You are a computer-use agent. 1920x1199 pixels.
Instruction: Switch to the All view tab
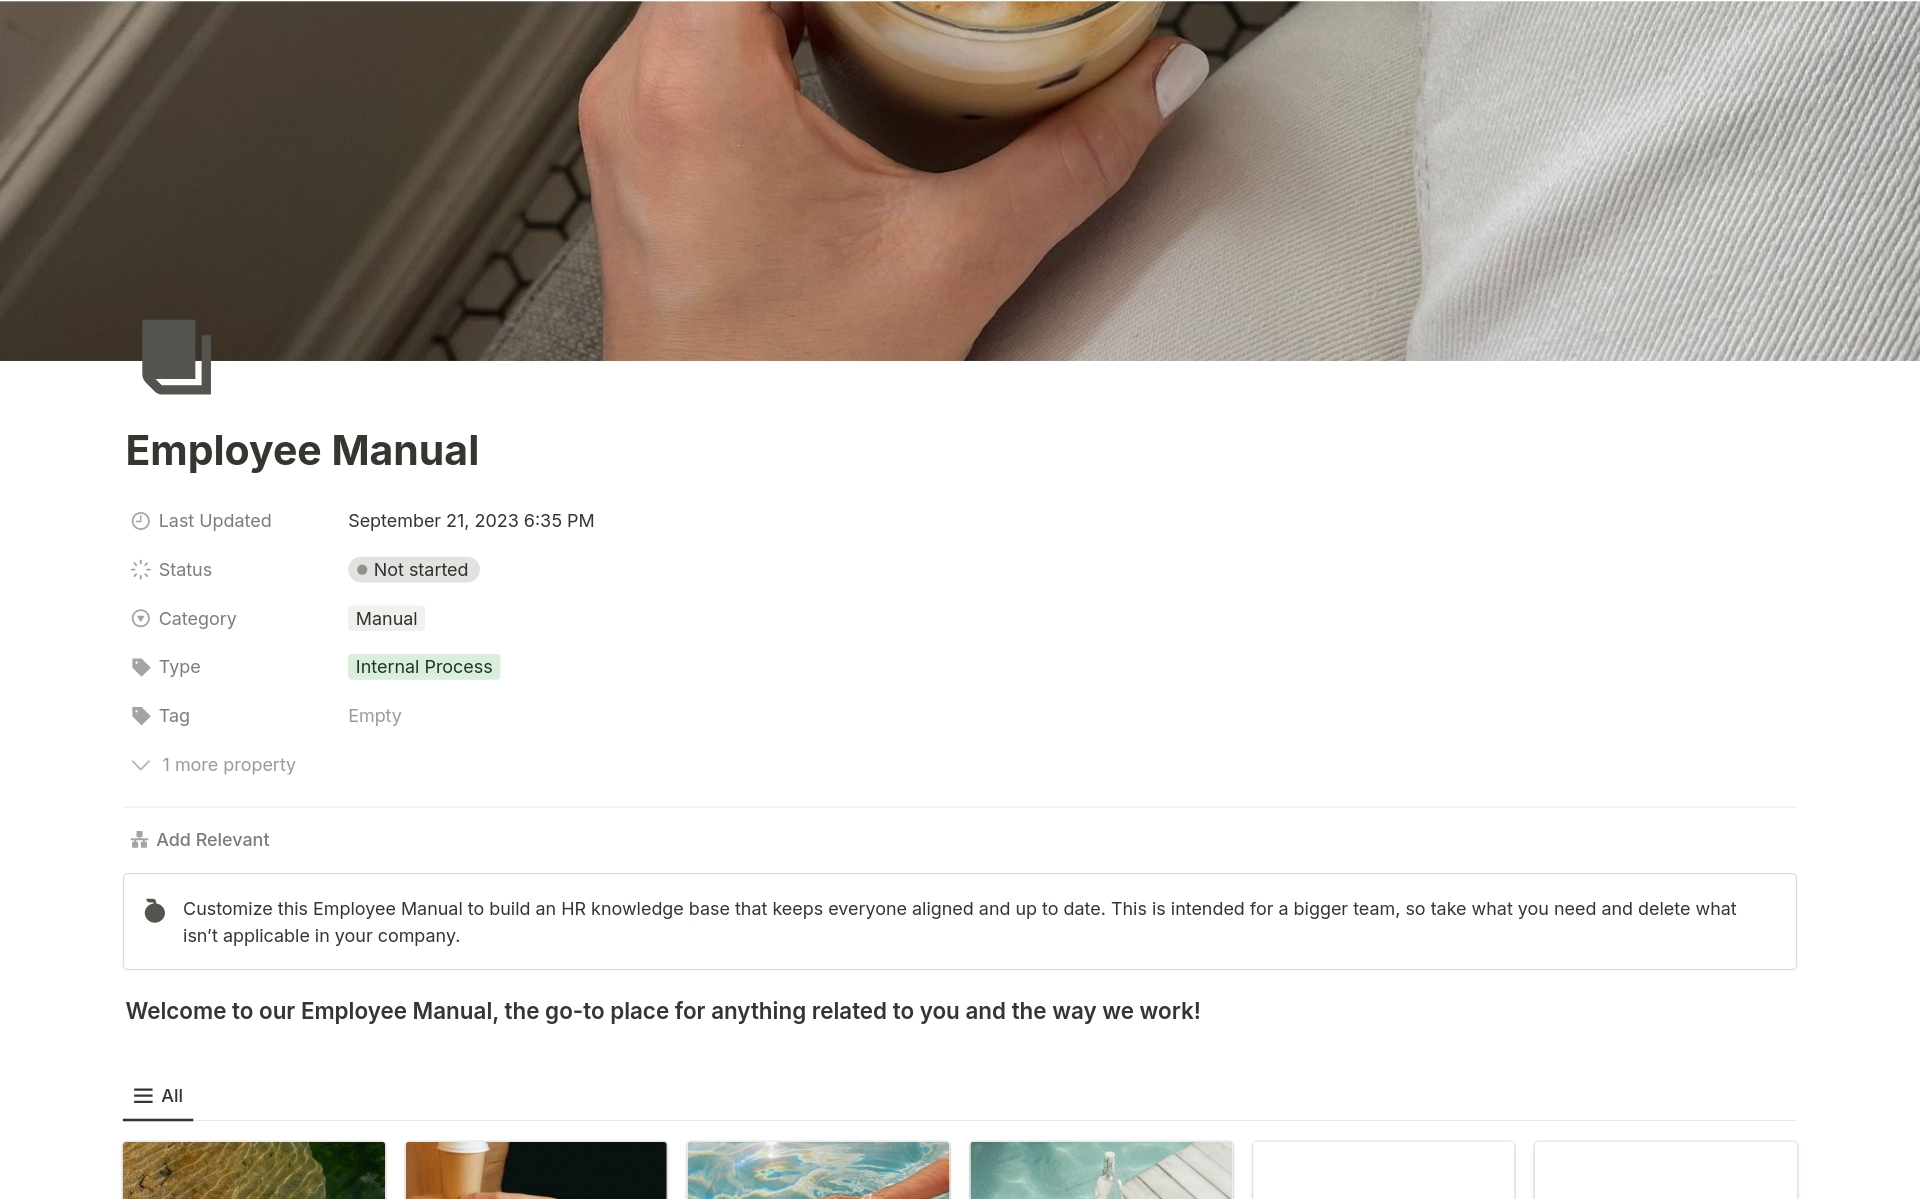point(158,1096)
